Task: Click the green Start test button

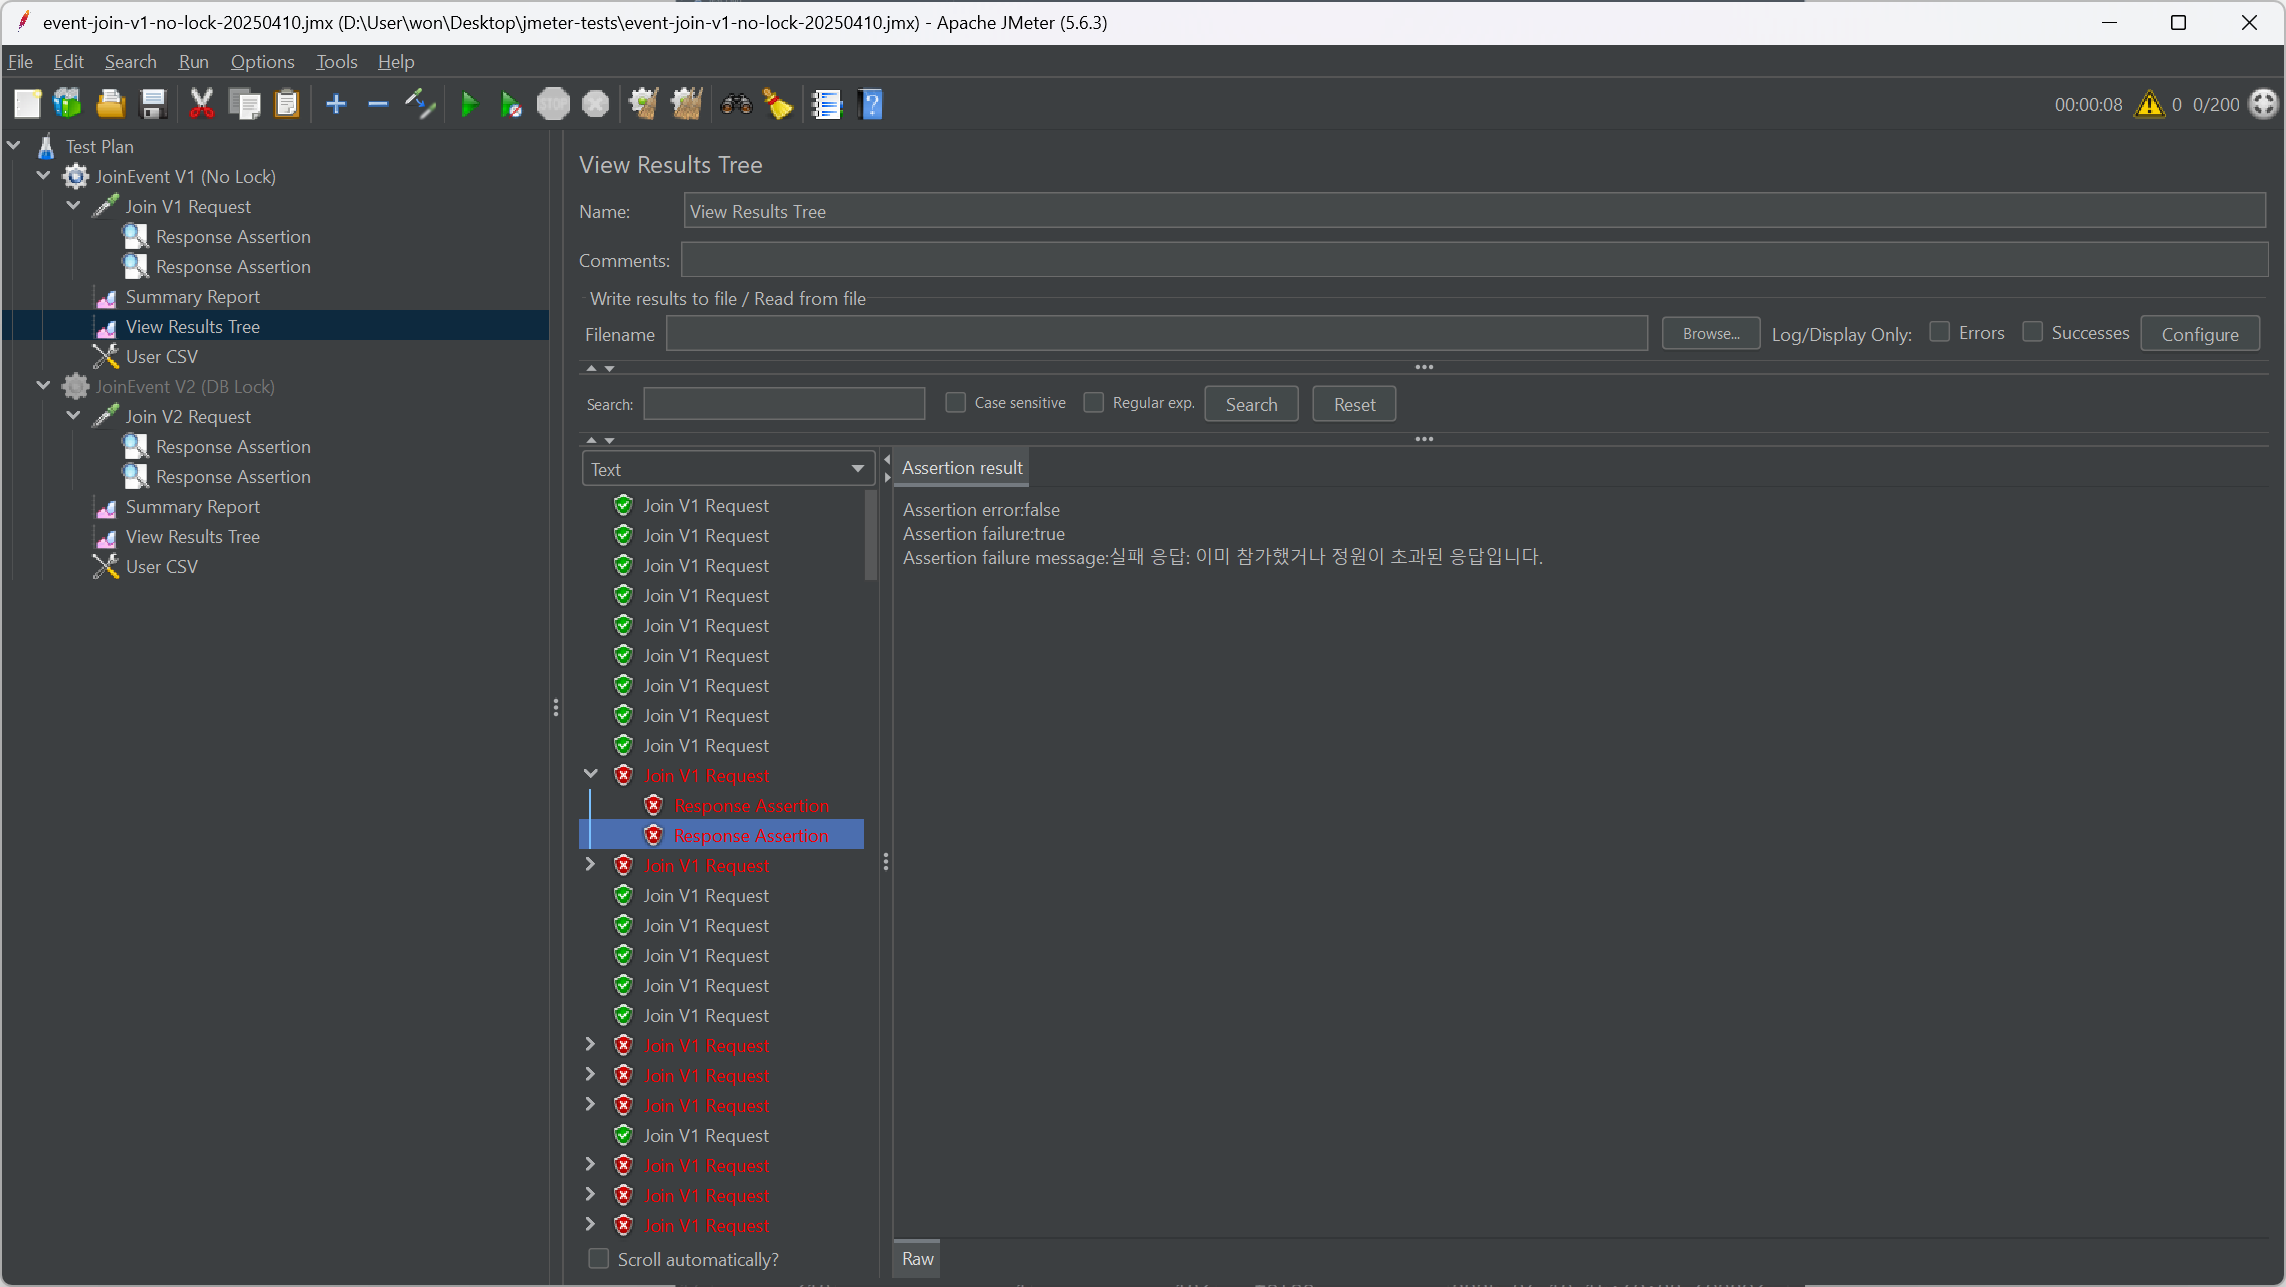Action: (x=468, y=104)
